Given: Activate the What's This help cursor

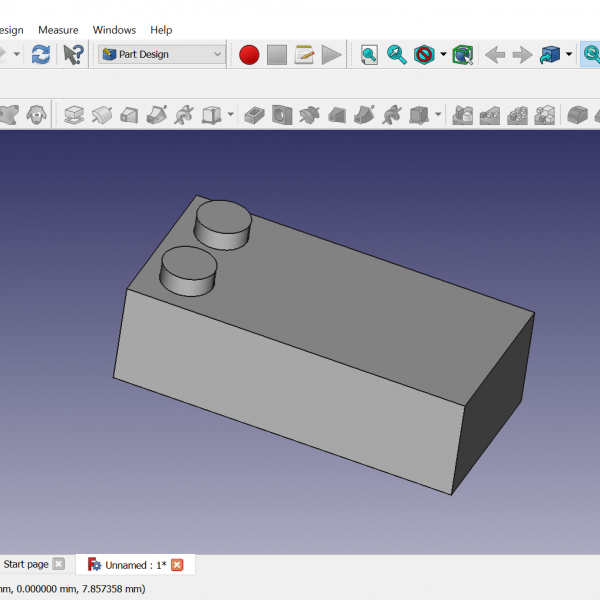Looking at the screenshot, I should (74, 55).
